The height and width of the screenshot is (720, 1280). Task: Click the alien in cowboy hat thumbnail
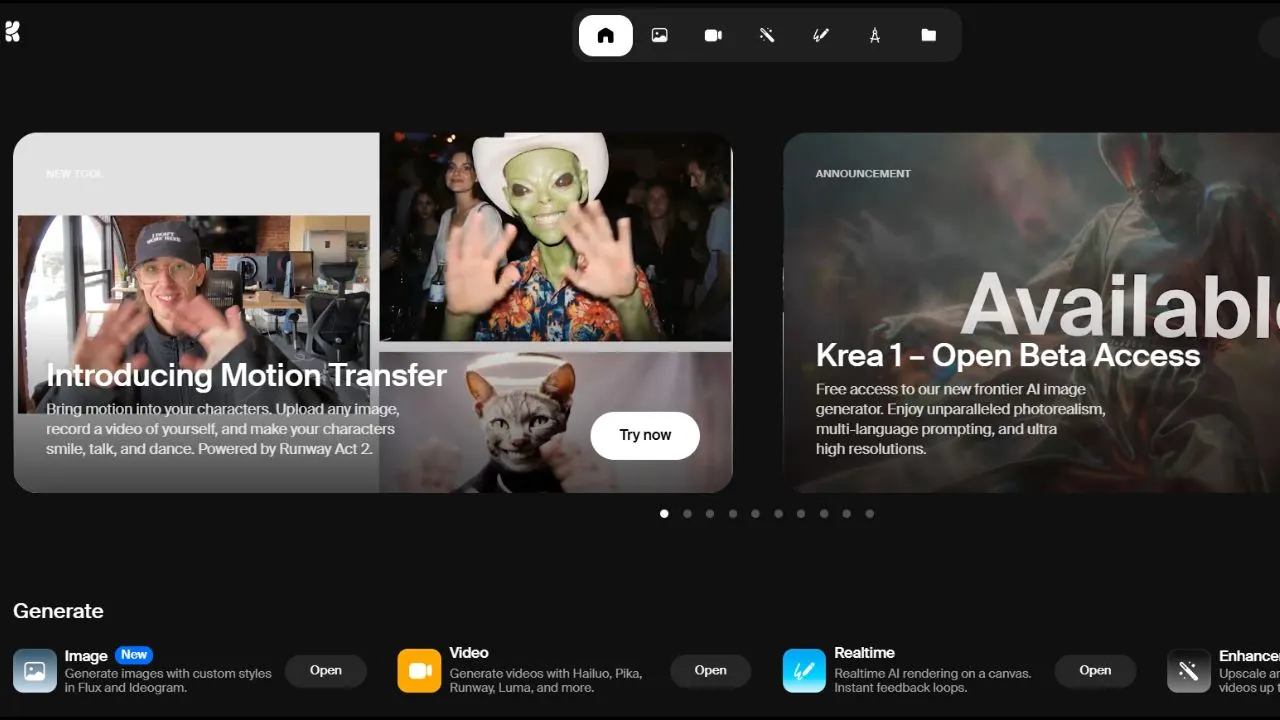pyautogui.click(x=556, y=237)
